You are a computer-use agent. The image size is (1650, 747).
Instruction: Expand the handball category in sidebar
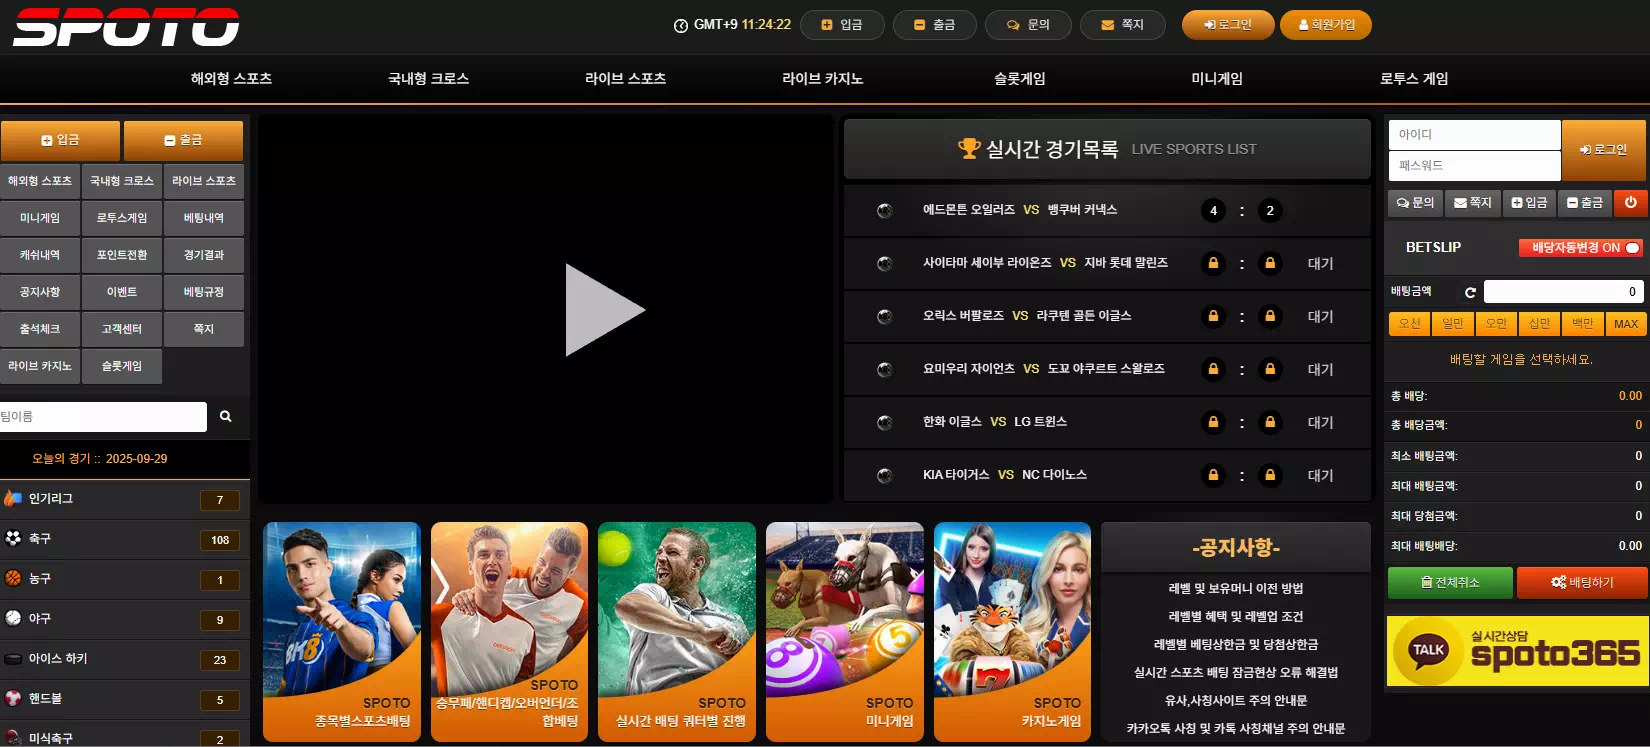pyautogui.click(x=124, y=699)
